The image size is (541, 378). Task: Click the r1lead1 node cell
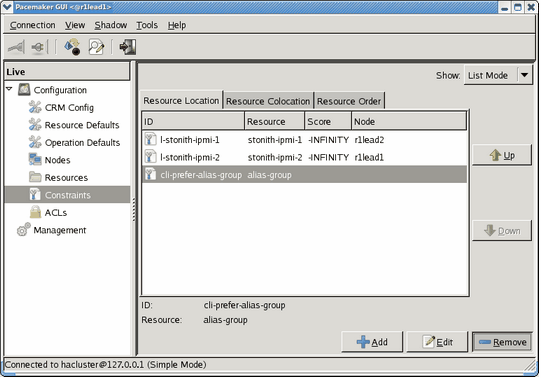(x=369, y=157)
